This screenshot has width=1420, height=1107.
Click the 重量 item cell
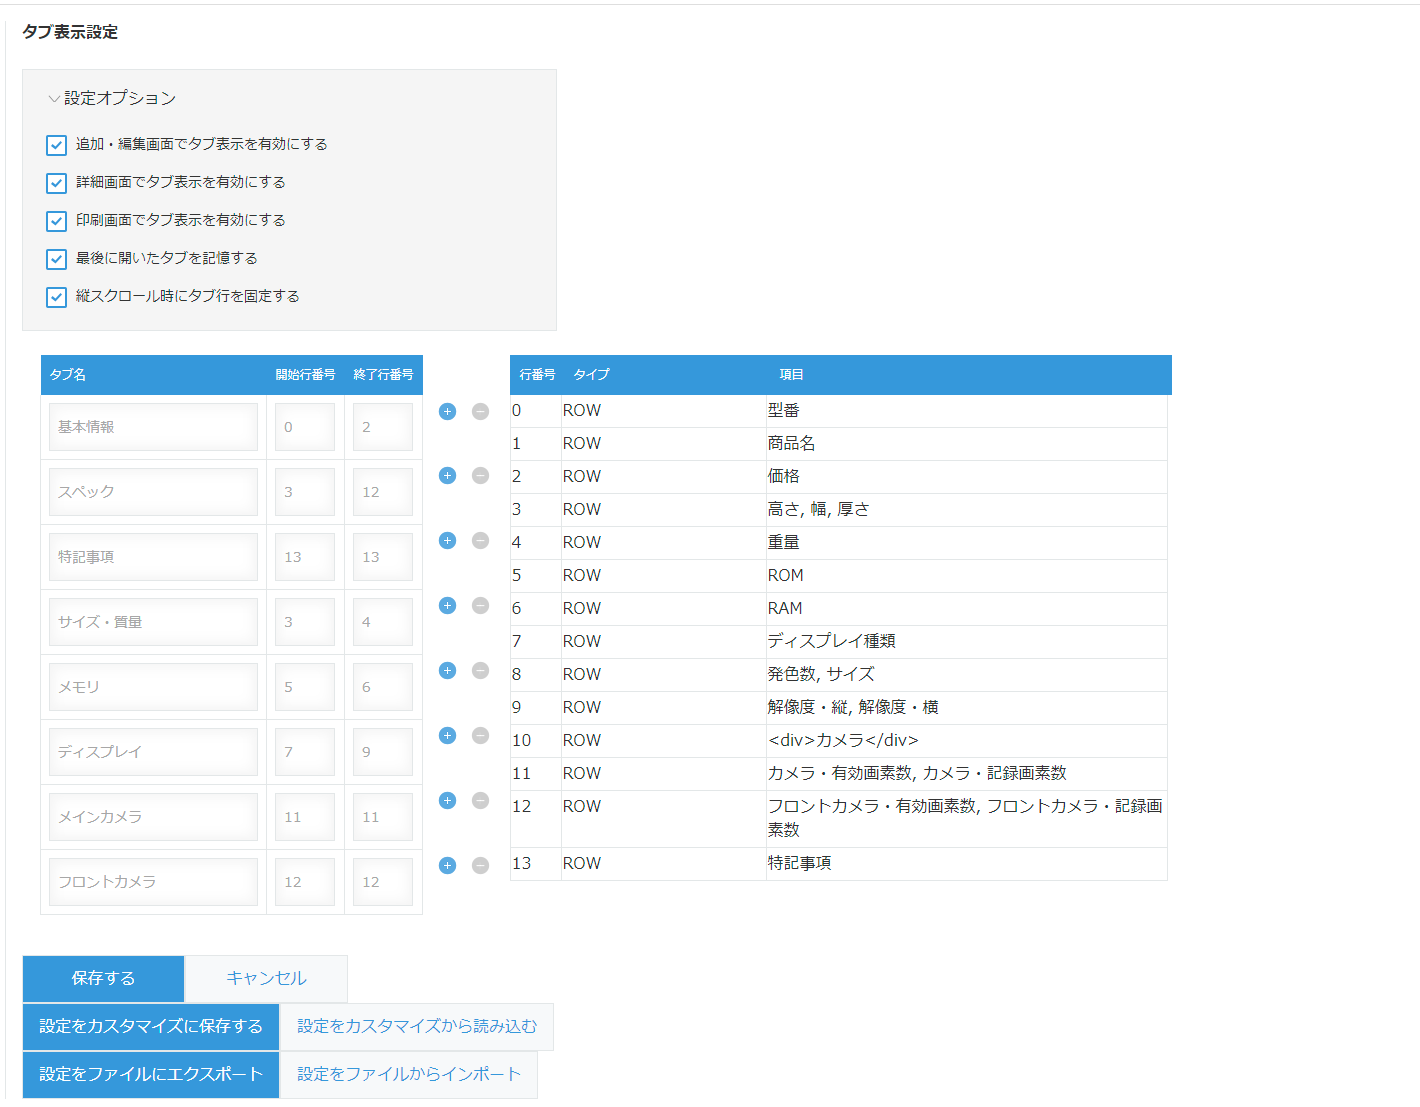966,543
